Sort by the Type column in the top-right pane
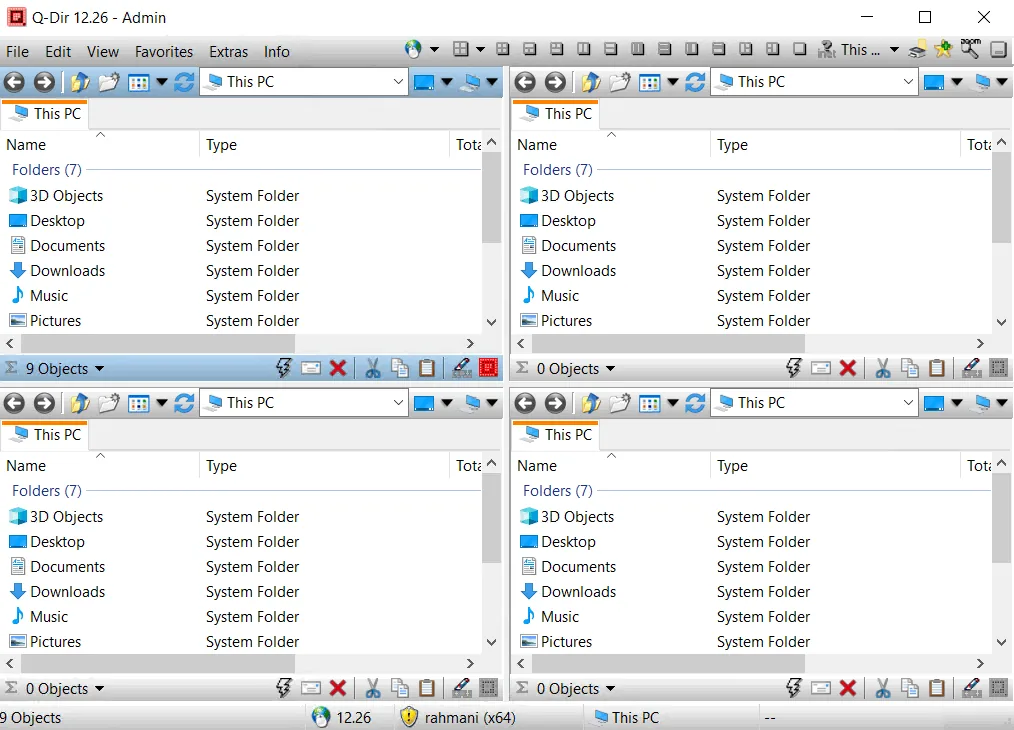 tap(834, 145)
